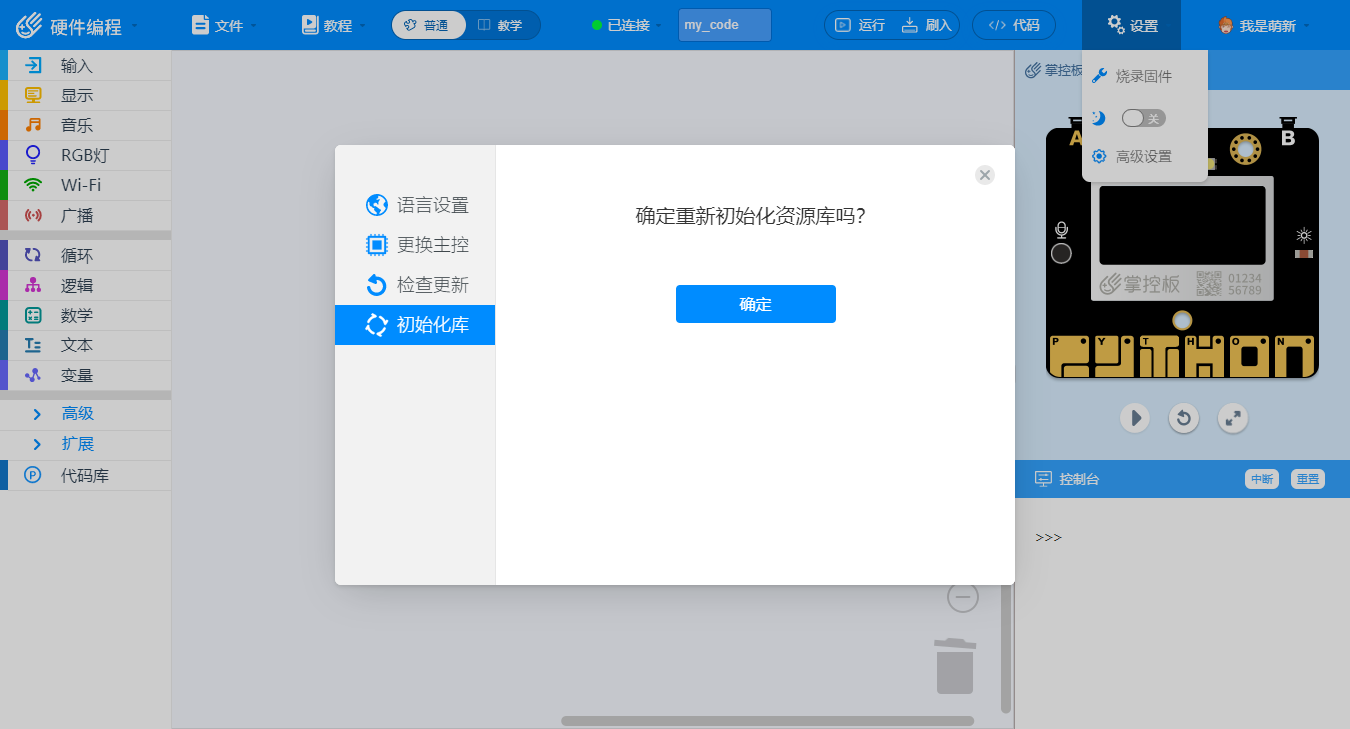This screenshot has width=1350, height=729.
Task: Select 语言设置 in the settings dialog
Action: click(x=415, y=205)
